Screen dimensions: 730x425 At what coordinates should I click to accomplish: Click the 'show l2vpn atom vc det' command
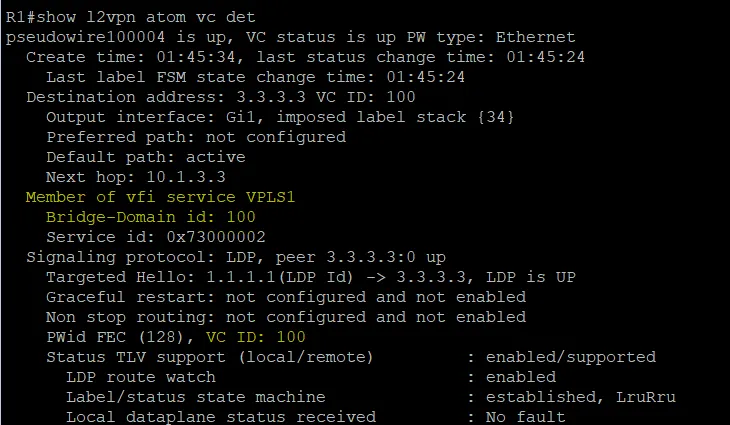pos(146,17)
